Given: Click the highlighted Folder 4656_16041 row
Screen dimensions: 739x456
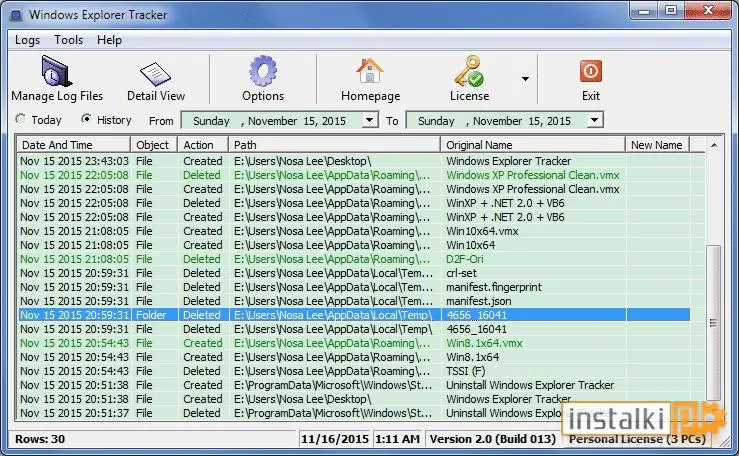Looking at the screenshot, I should point(353,315).
